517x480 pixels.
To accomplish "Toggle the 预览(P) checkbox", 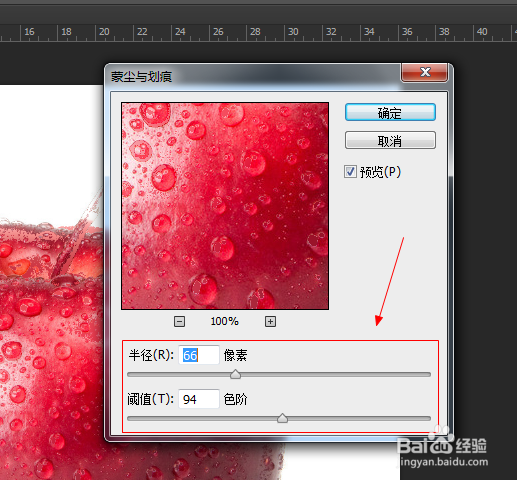I will click(x=350, y=172).
